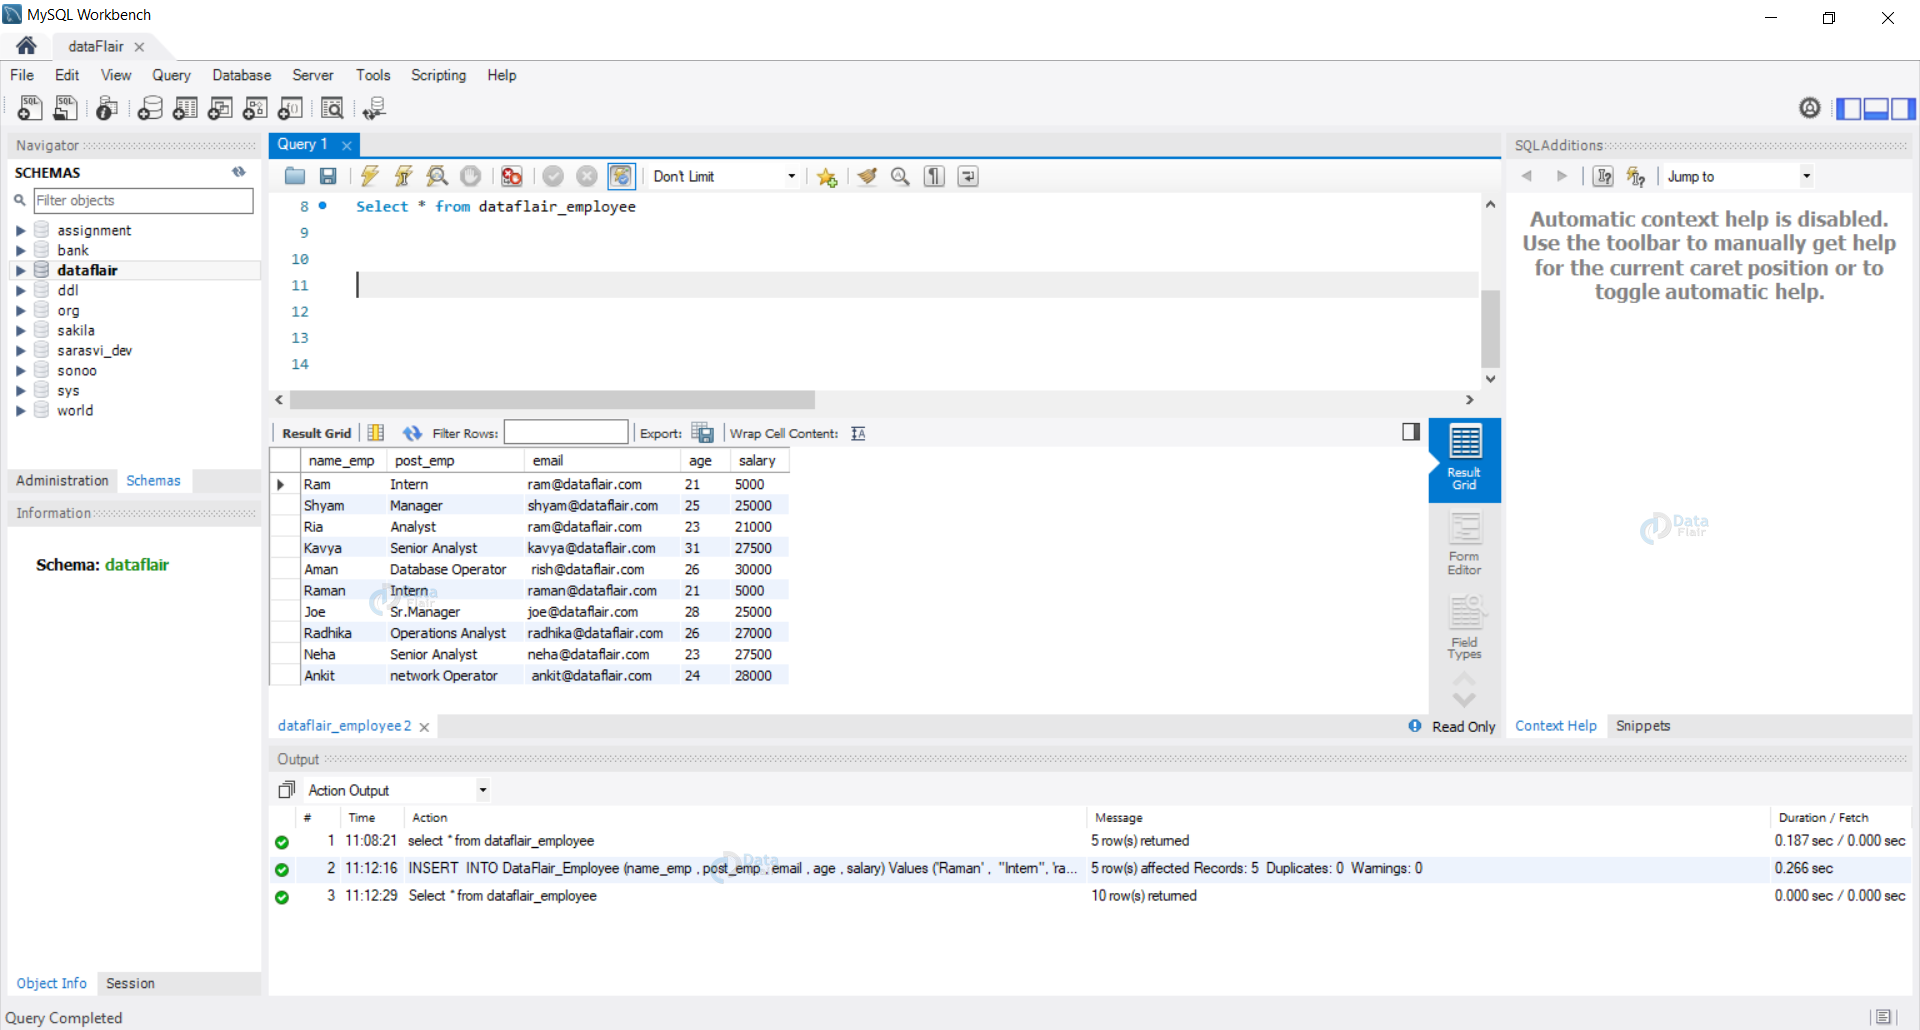
Task: Create a new table icon
Action: click(x=185, y=108)
